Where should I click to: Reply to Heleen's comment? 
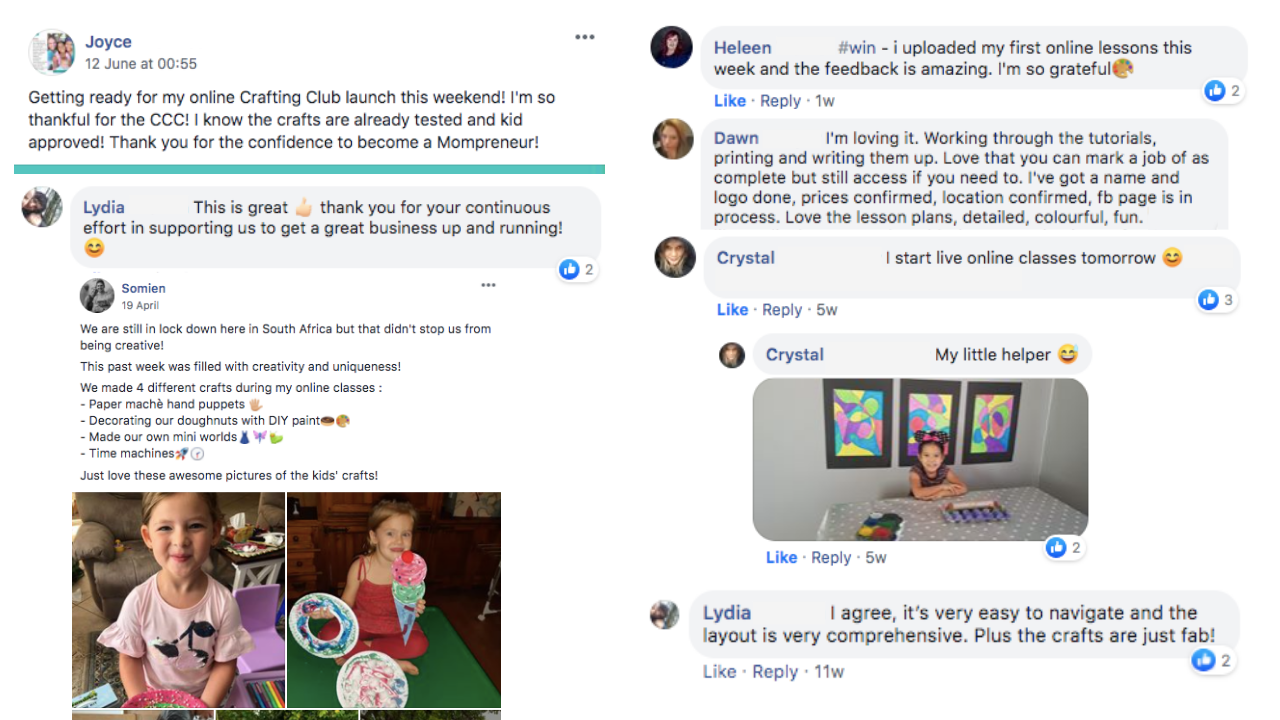click(780, 101)
